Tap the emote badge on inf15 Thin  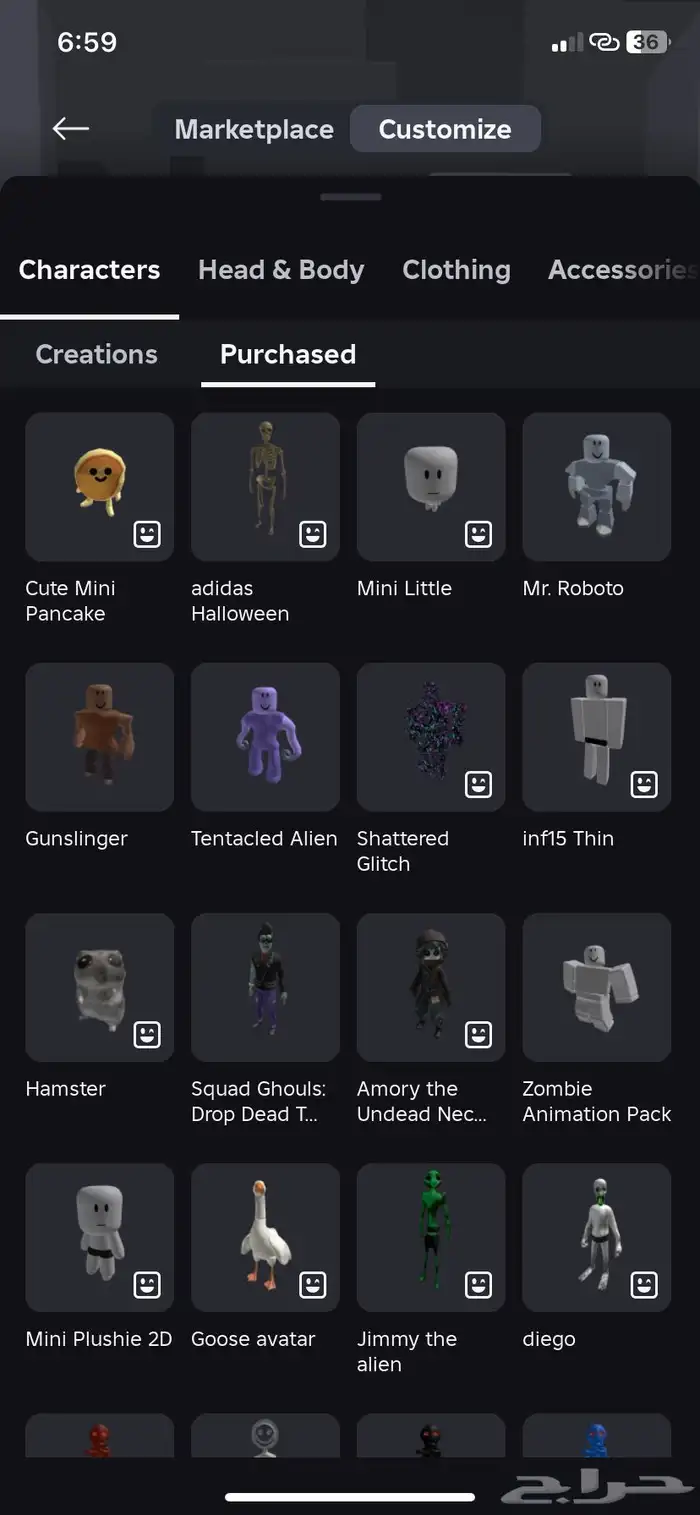645,784
